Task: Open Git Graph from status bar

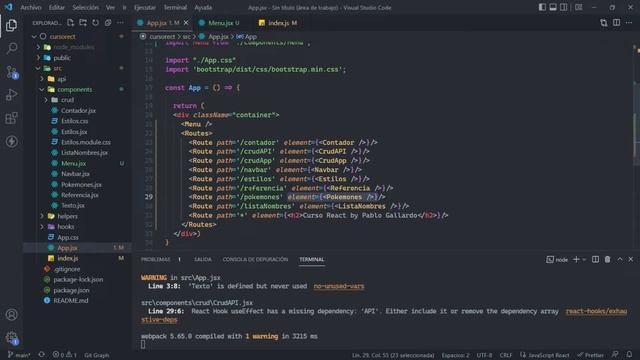Action: point(96,355)
